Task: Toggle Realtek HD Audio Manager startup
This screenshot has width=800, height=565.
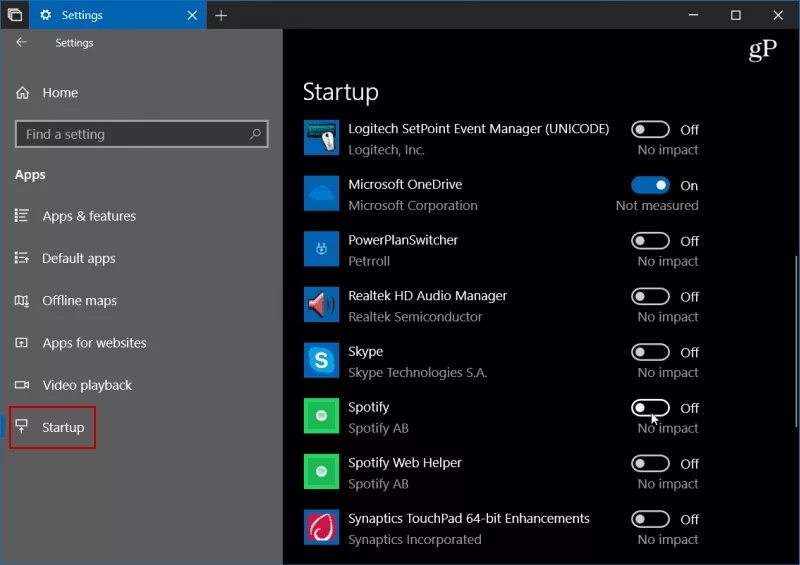Action: pyautogui.click(x=651, y=297)
